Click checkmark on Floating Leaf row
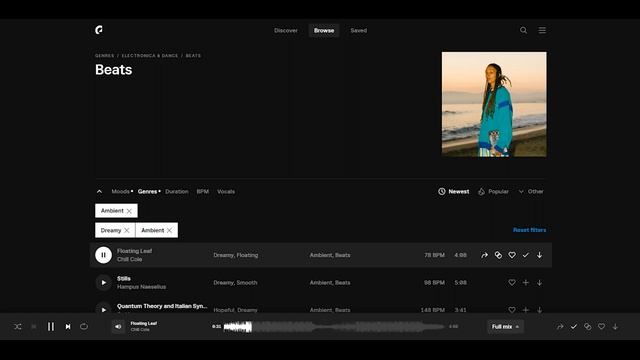Viewport: 640px width, 360px height. [526, 255]
